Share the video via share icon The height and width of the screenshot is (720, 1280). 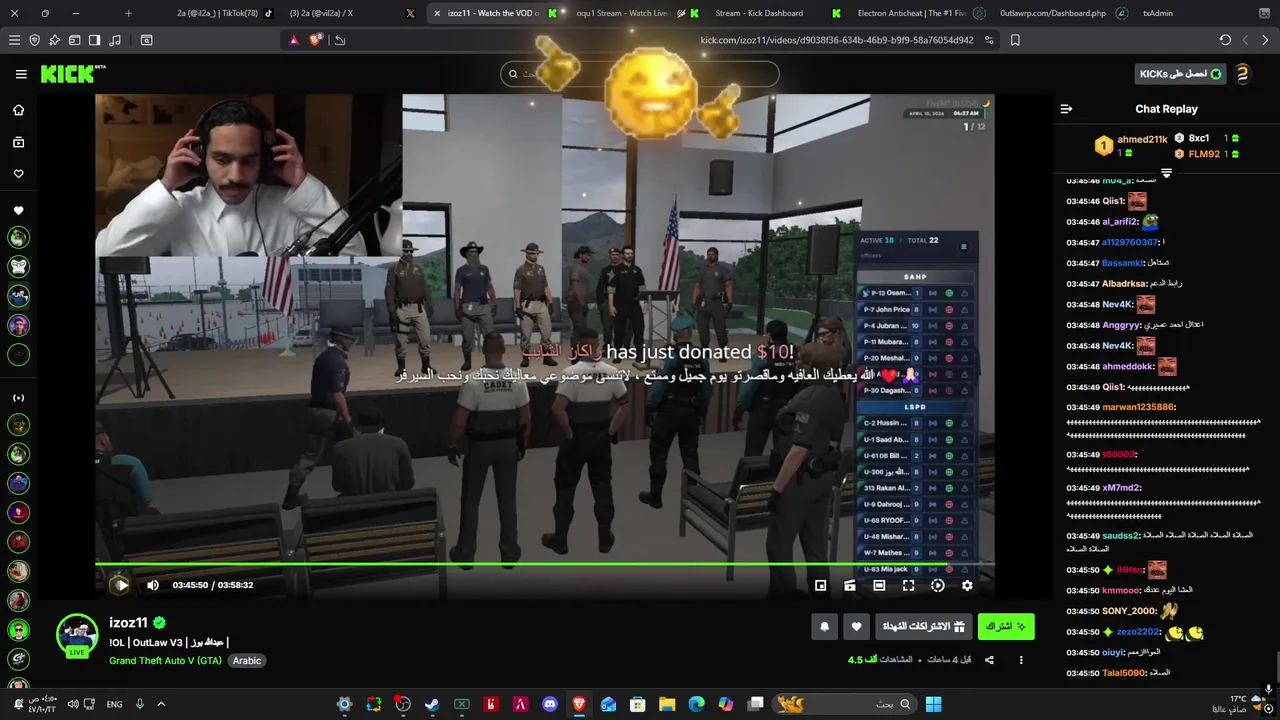coord(989,660)
